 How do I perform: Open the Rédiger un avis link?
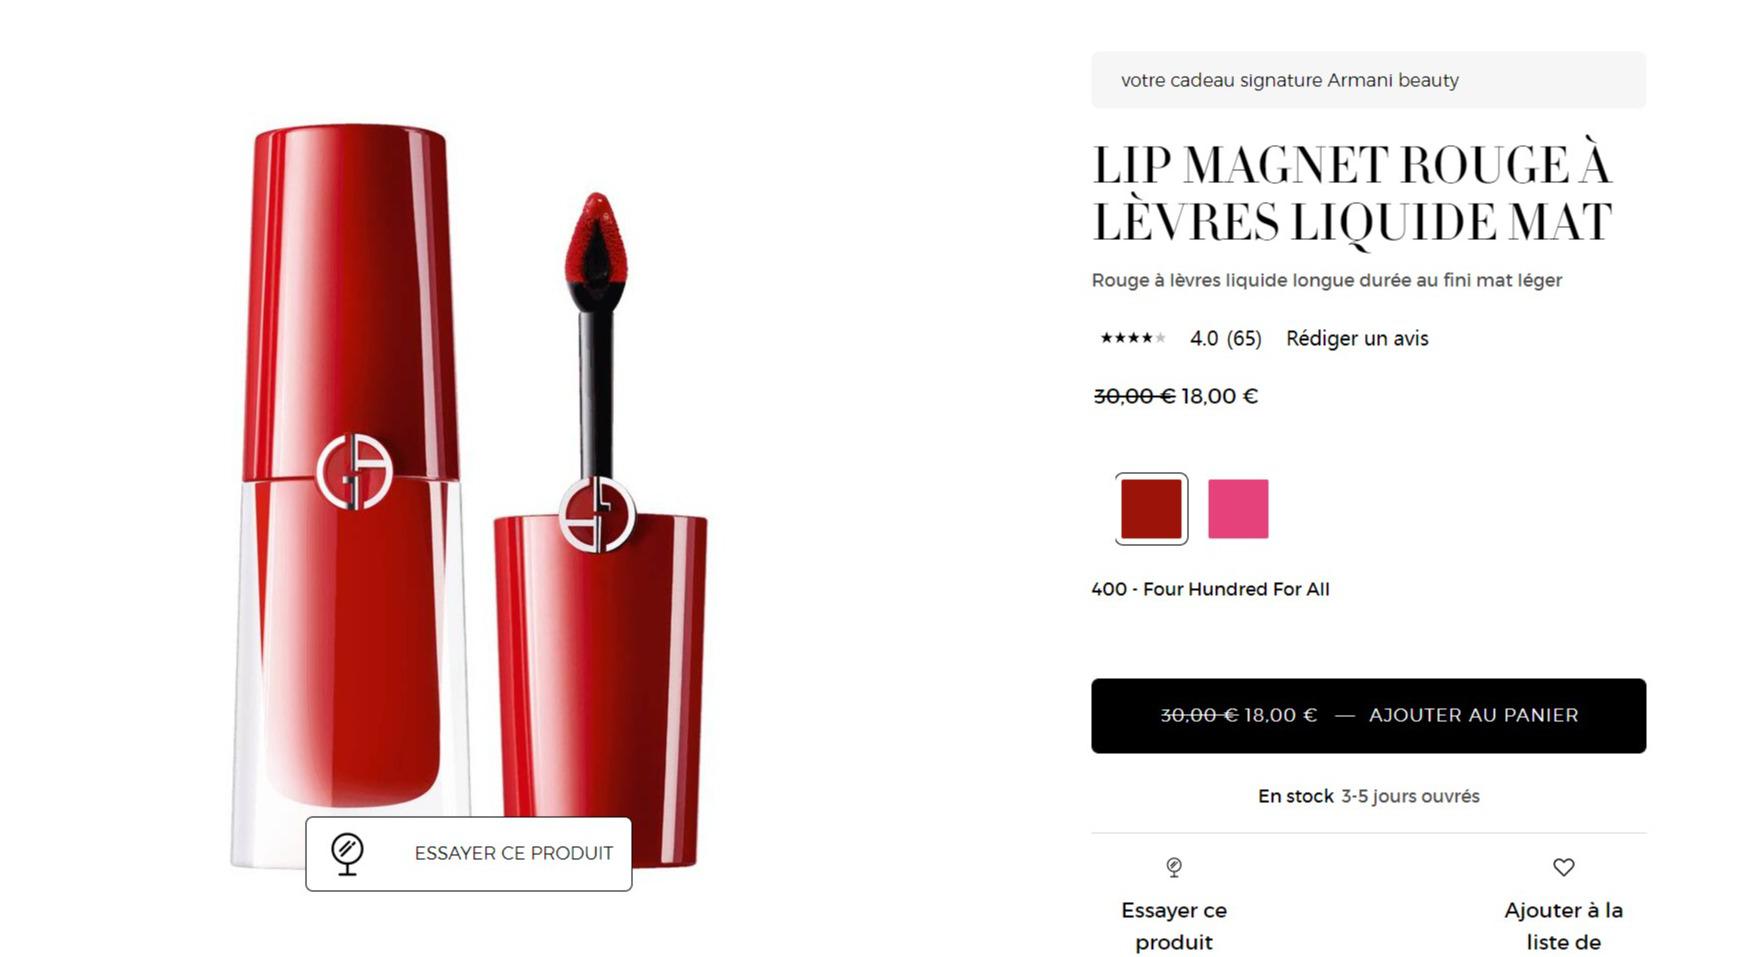(x=1357, y=339)
